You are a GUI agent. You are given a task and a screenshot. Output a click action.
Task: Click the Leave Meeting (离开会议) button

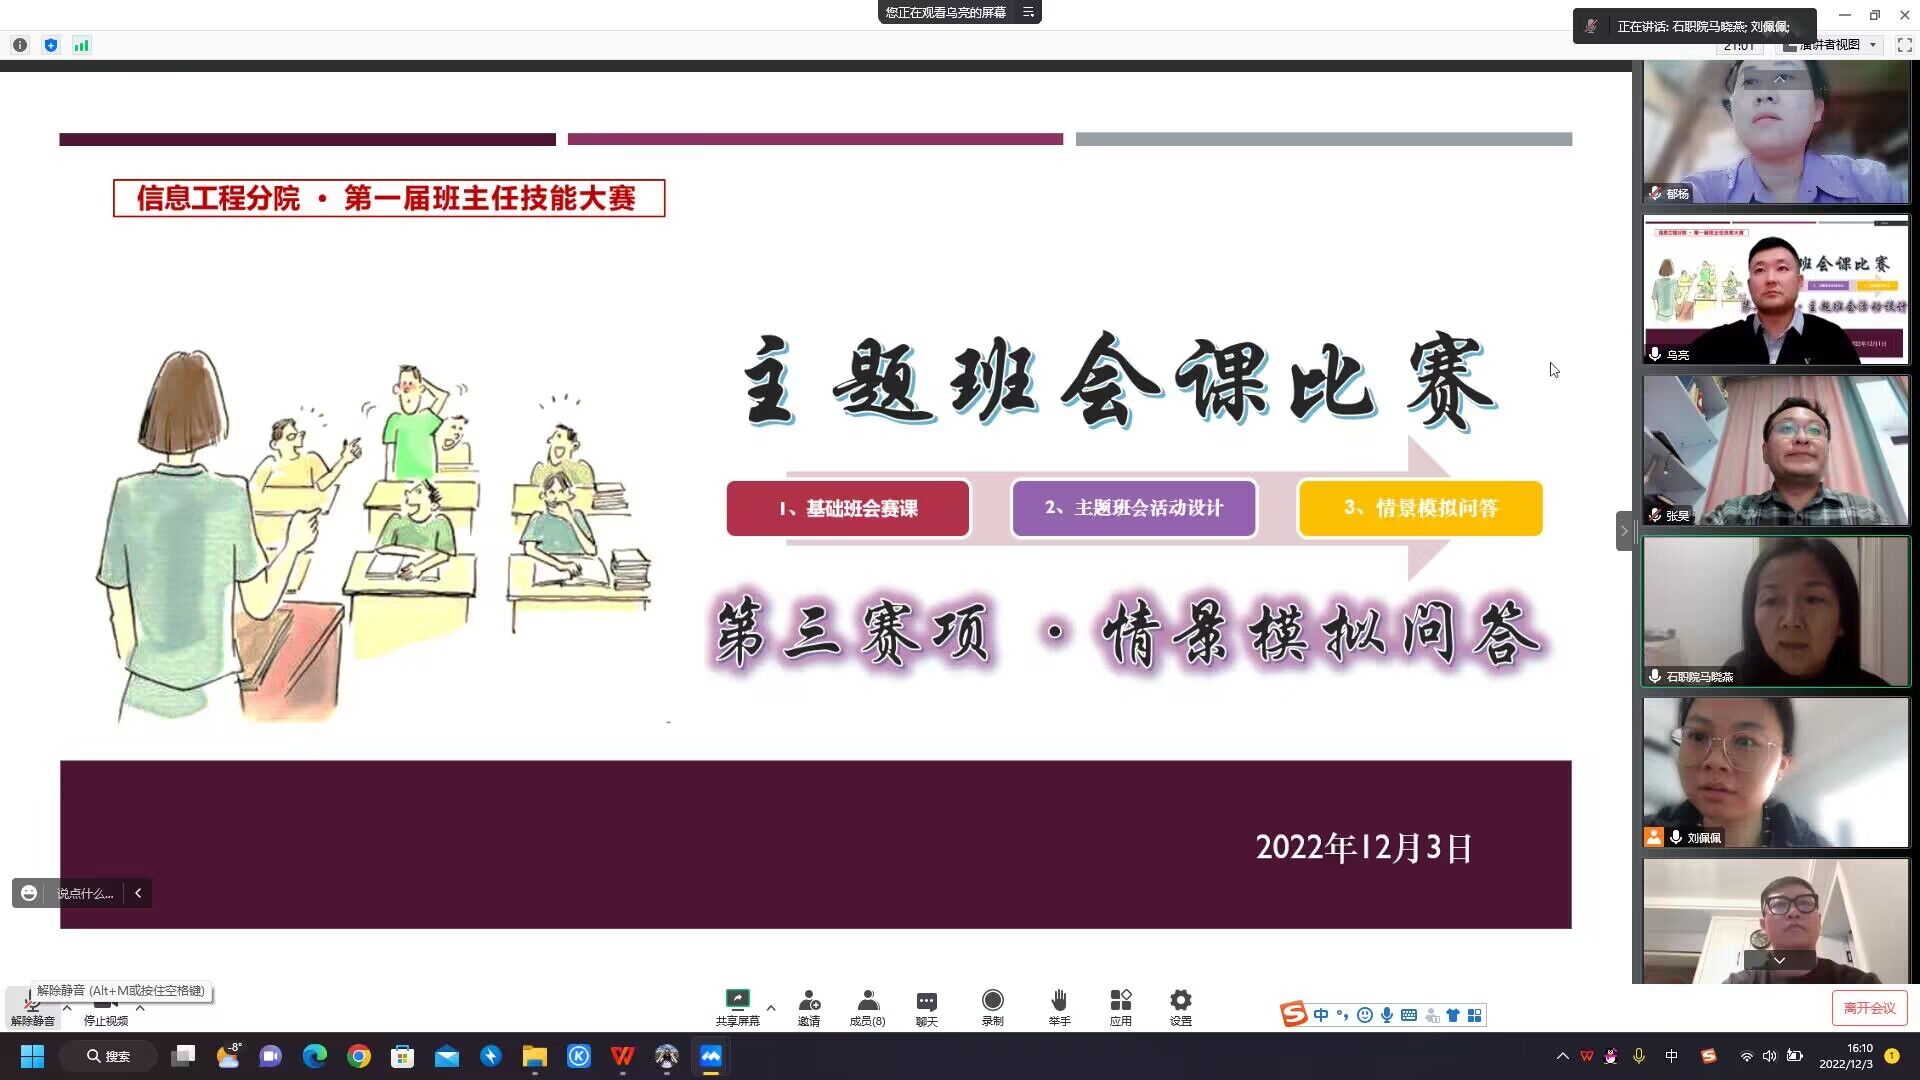tap(1869, 1008)
